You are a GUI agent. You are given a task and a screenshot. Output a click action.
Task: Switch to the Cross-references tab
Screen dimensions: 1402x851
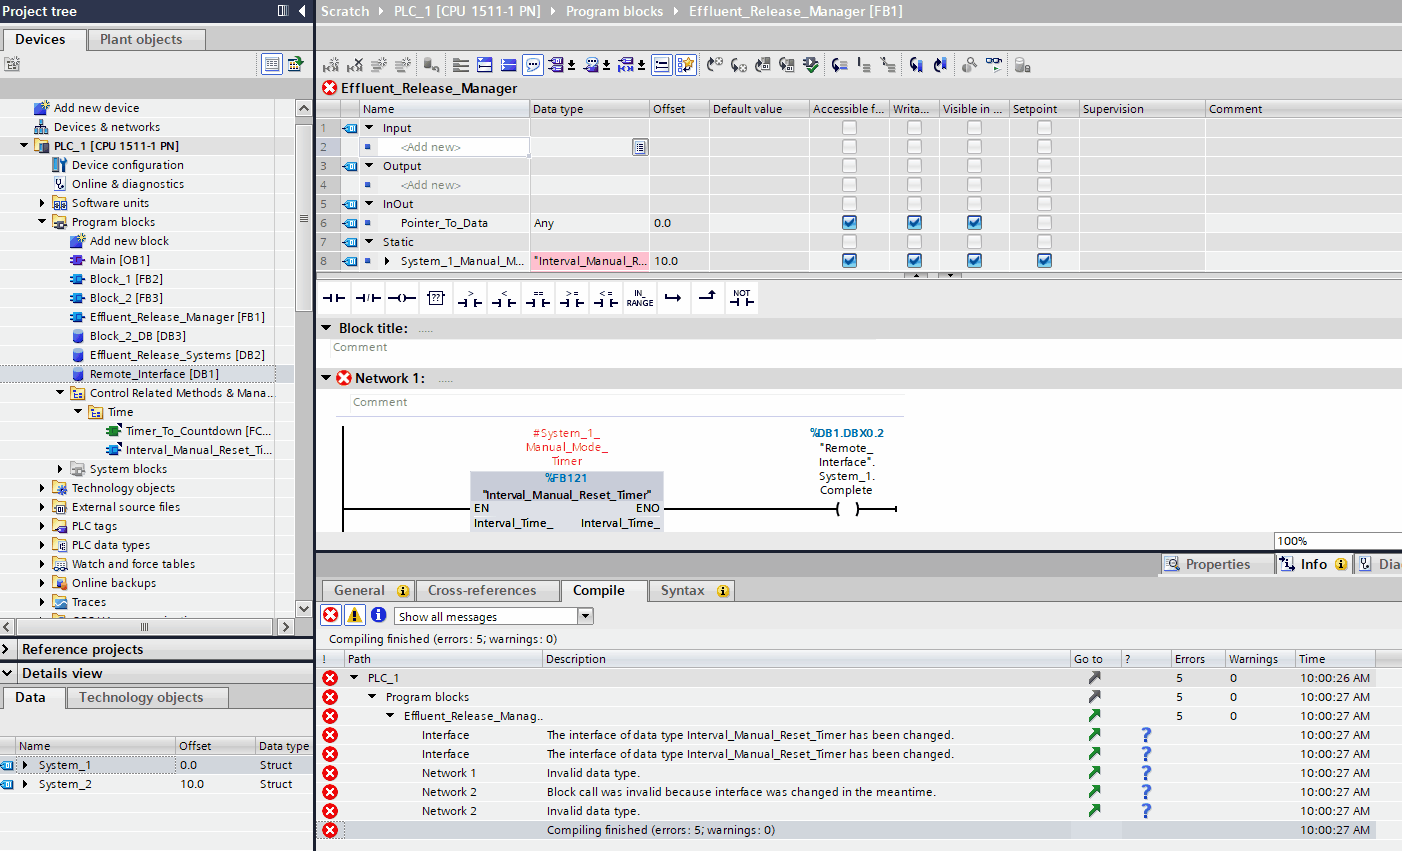point(482,591)
